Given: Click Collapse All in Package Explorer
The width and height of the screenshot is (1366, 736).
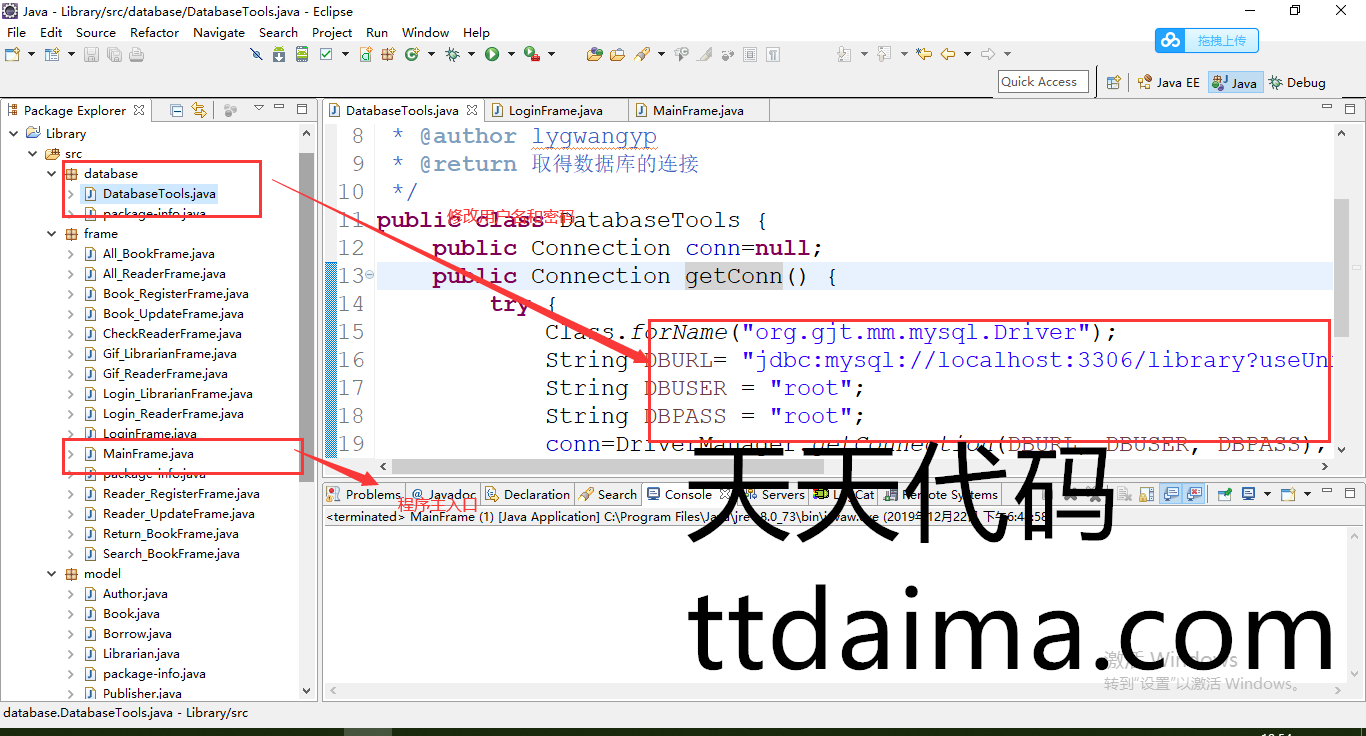Looking at the screenshot, I should tap(176, 110).
